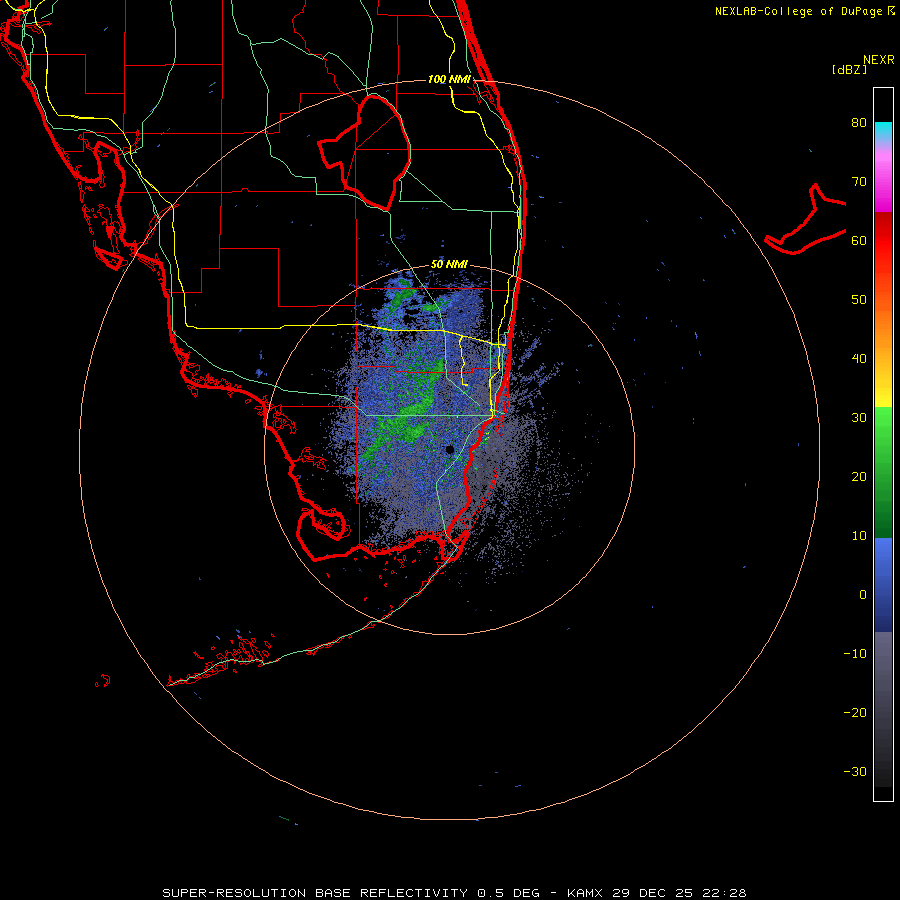Click the NEXLAB-College of DuPage credit text
This screenshot has height=900, width=900.
pyautogui.click(x=798, y=11)
